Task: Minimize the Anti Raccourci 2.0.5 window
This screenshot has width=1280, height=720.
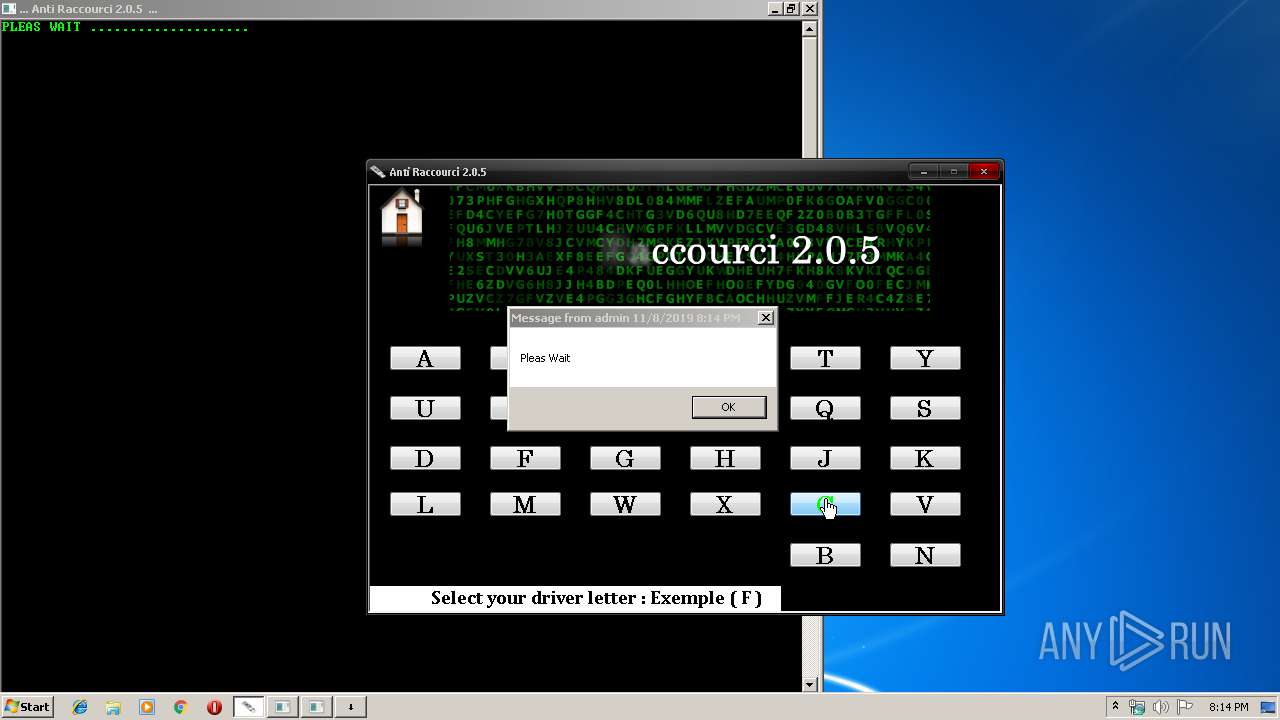Action: coord(924,172)
